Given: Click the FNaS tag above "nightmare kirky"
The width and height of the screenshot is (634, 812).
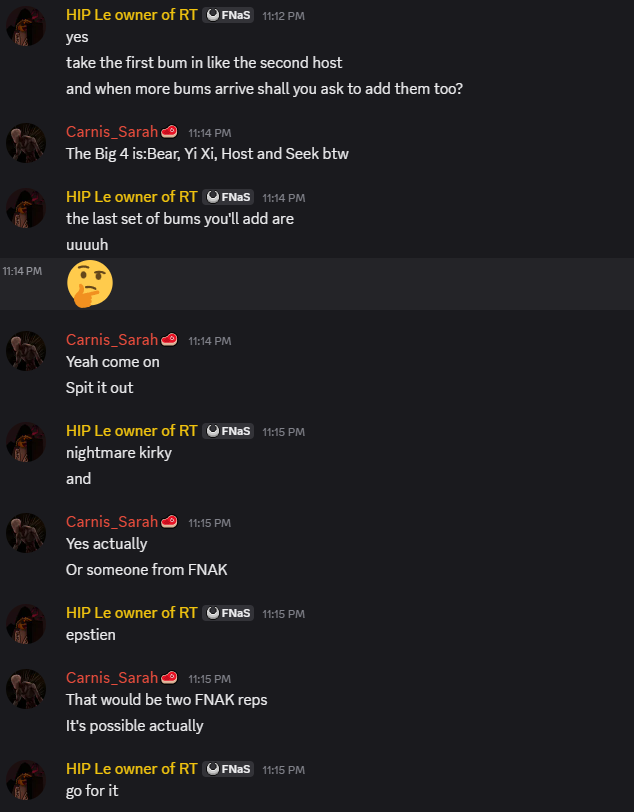Looking at the screenshot, I should click(228, 431).
